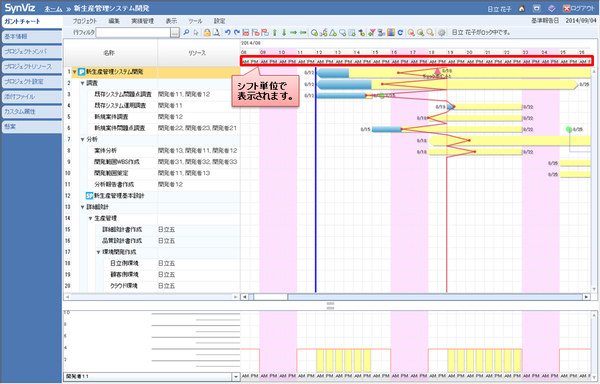Open the ツール menu

pyautogui.click(x=195, y=21)
